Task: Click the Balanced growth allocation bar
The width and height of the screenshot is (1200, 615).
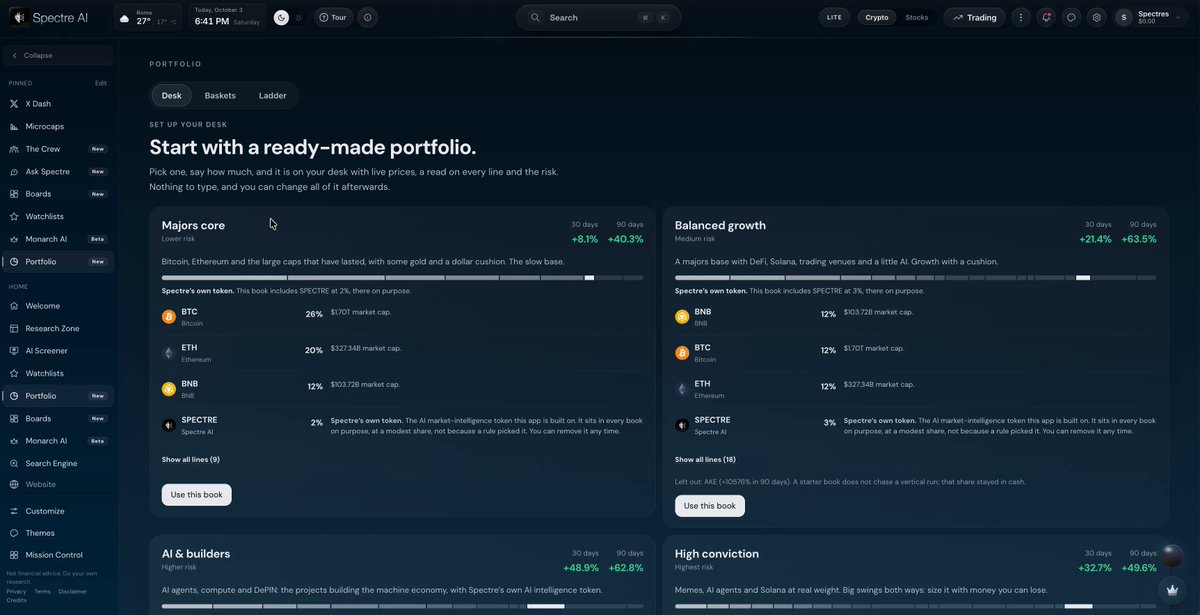Action: point(916,278)
